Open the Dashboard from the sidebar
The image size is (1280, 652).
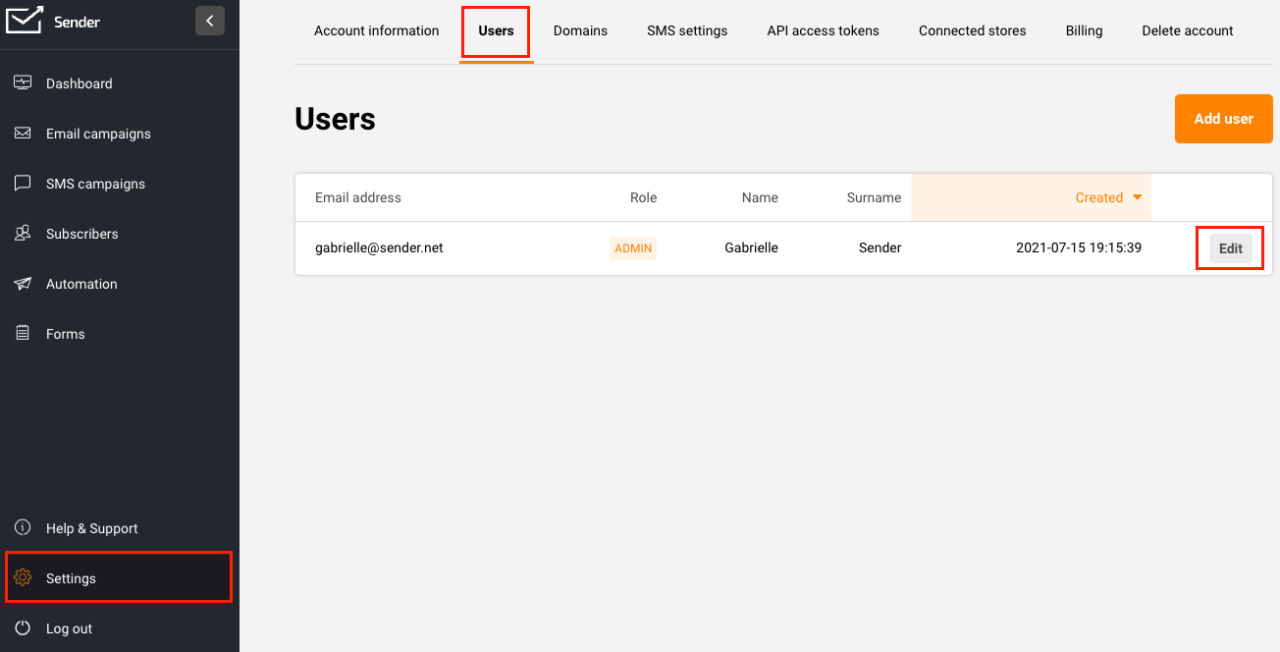(24, 83)
